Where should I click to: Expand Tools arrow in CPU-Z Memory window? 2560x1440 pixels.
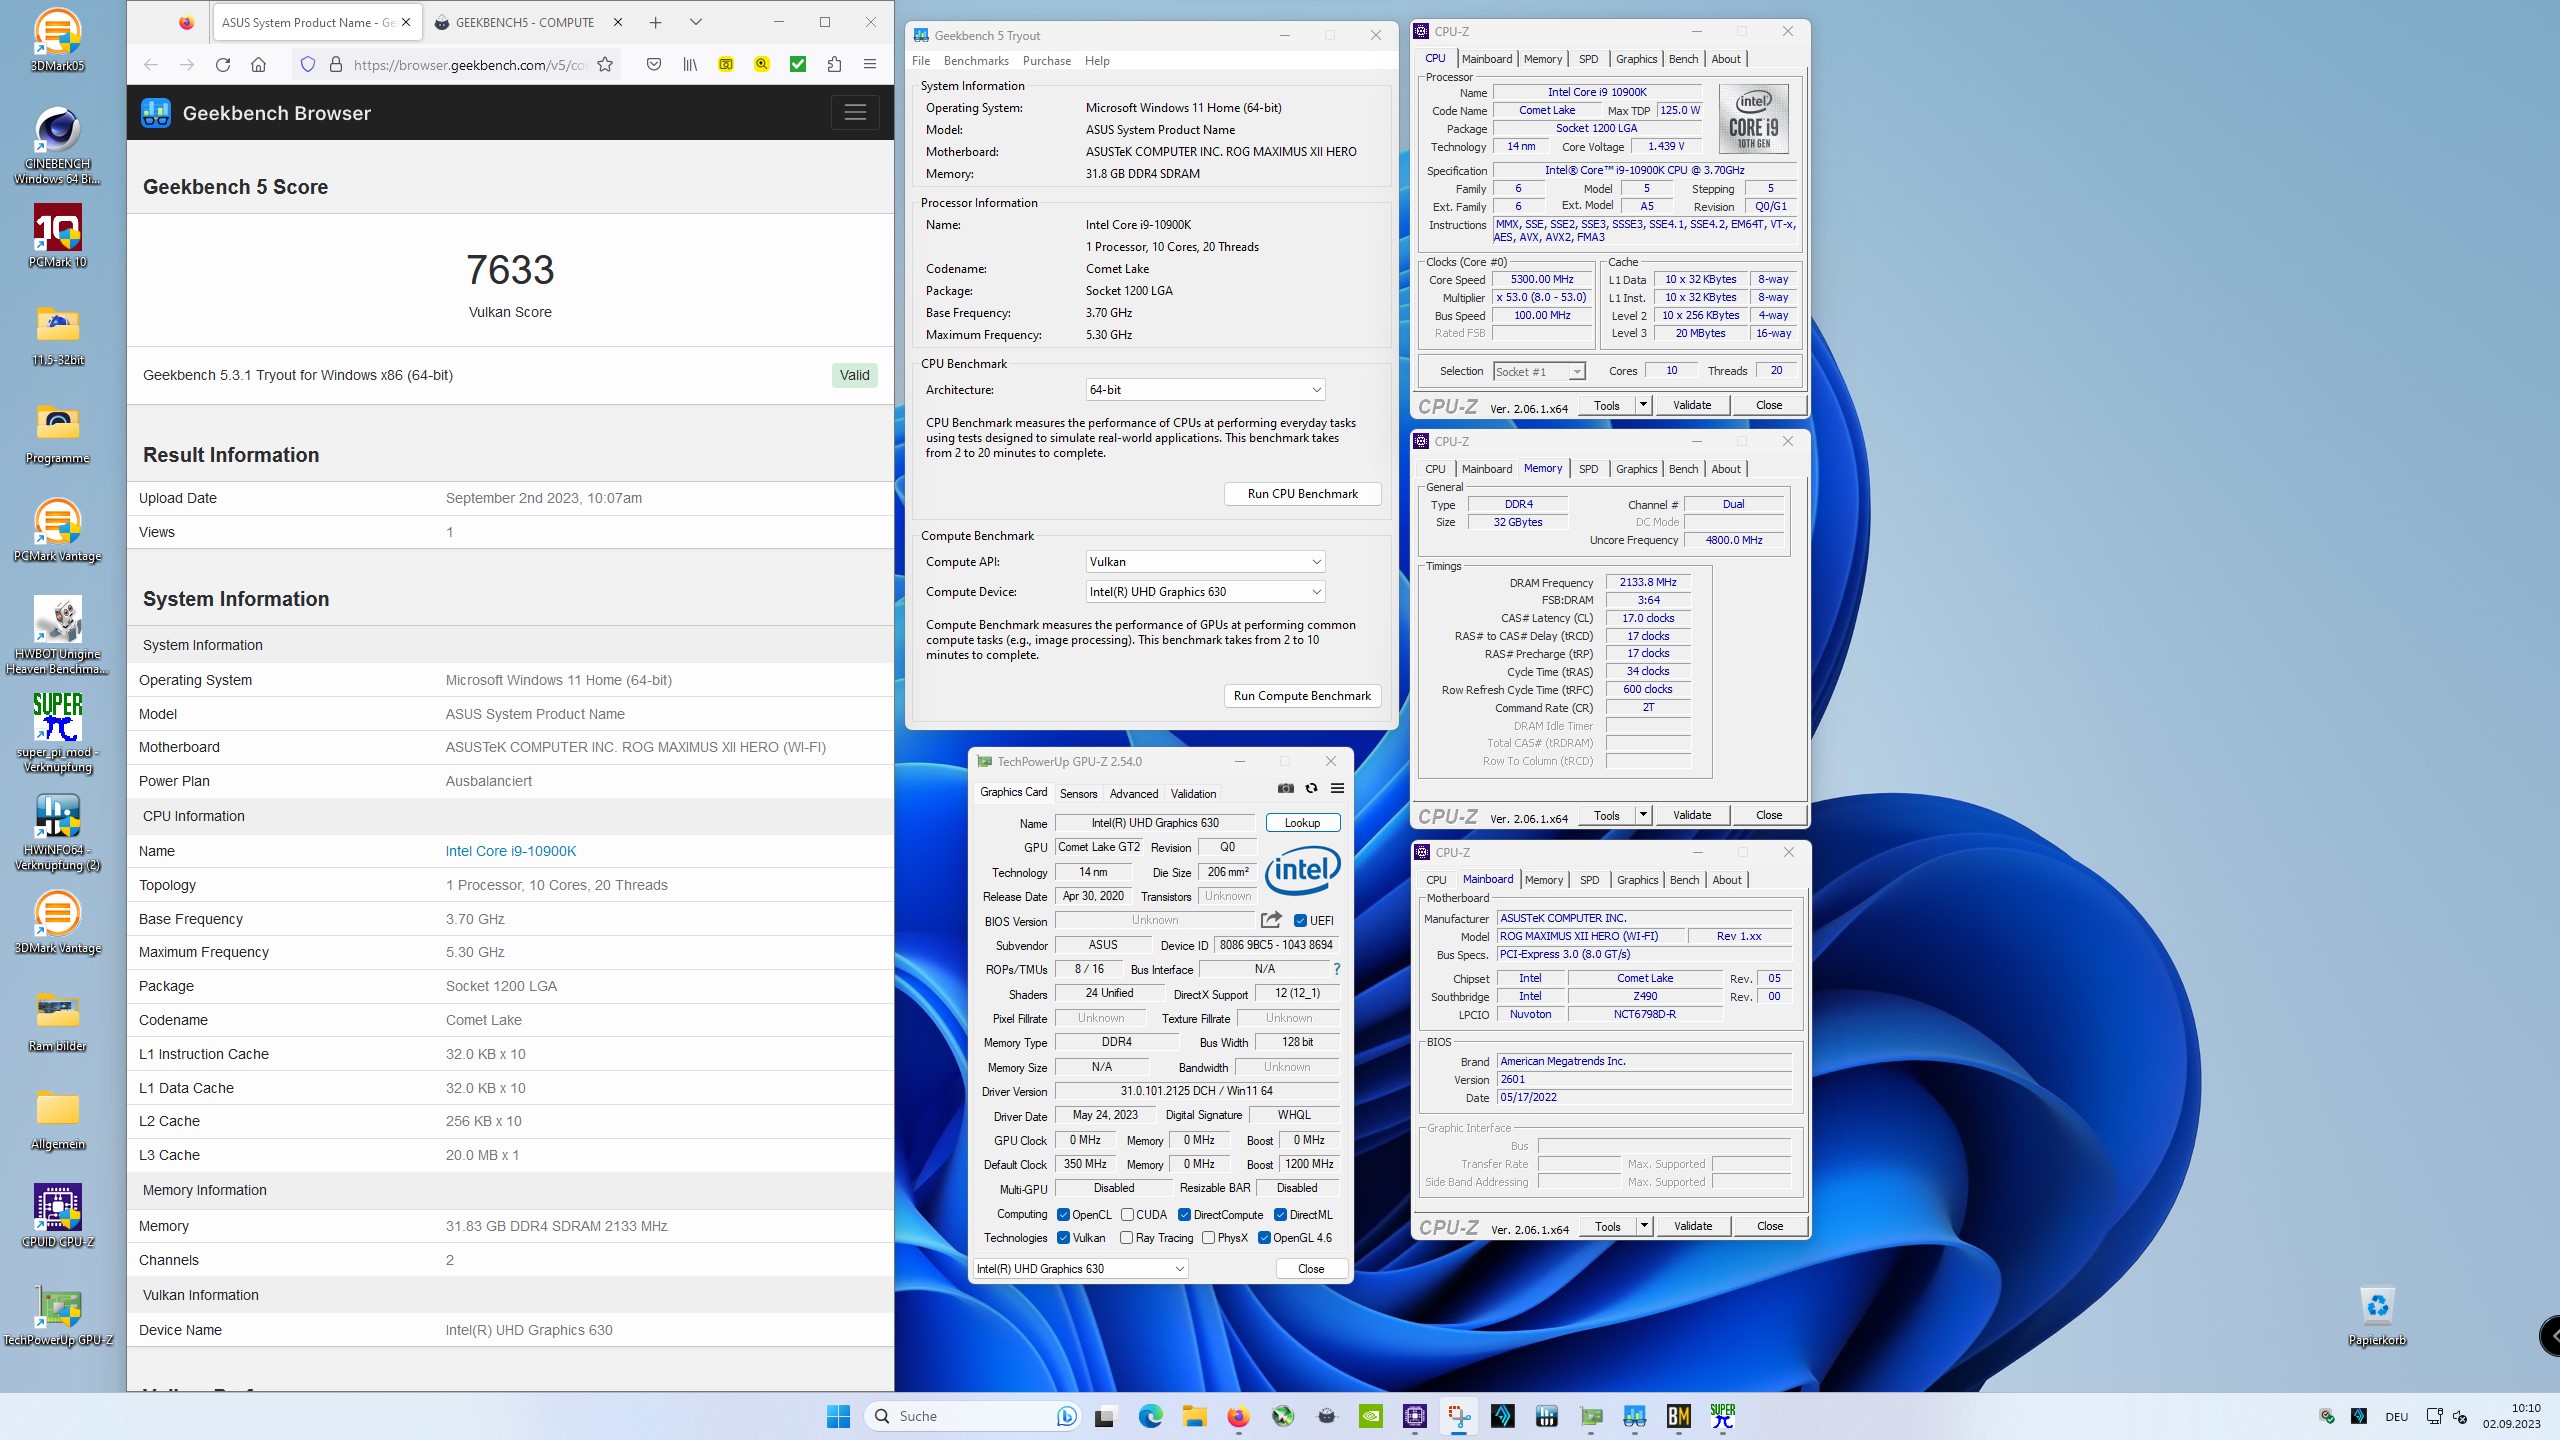(x=1642, y=815)
